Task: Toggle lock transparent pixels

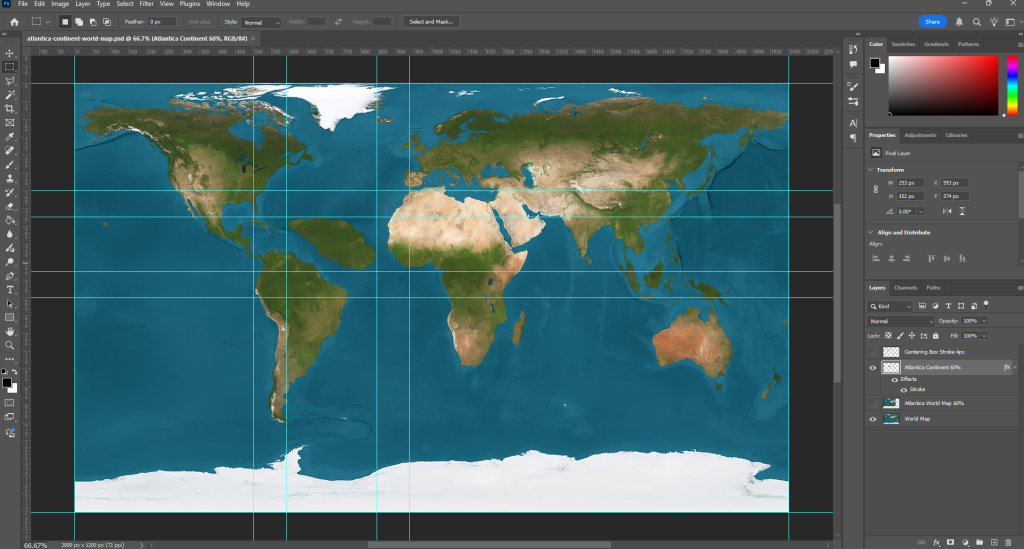Action: click(888, 336)
